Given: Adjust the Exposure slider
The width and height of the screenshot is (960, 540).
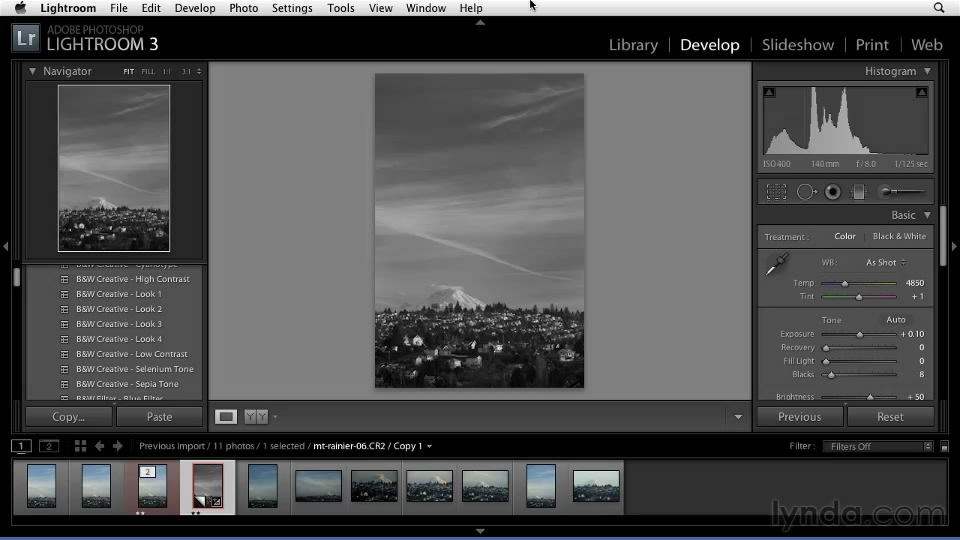Looking at the screenshot, I should pos(860,334).
